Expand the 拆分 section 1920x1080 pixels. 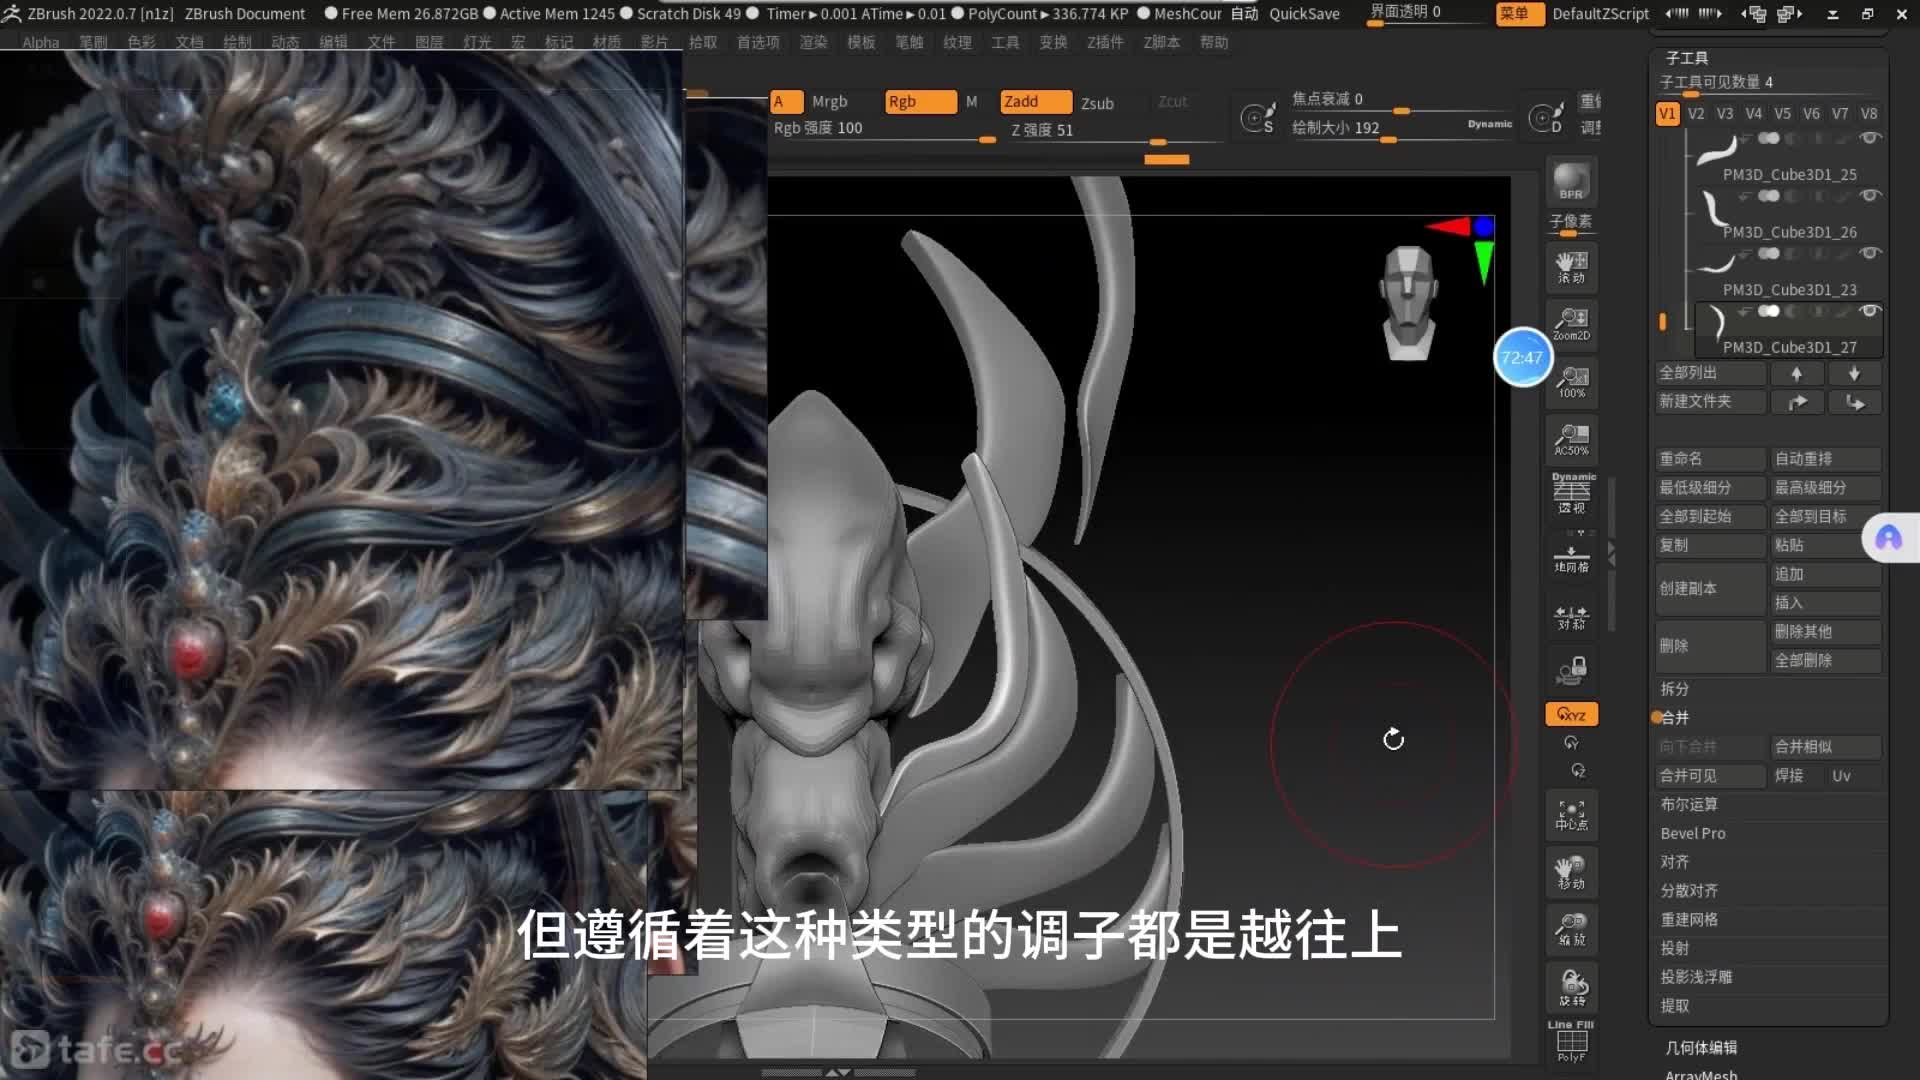coord(1675,689)
